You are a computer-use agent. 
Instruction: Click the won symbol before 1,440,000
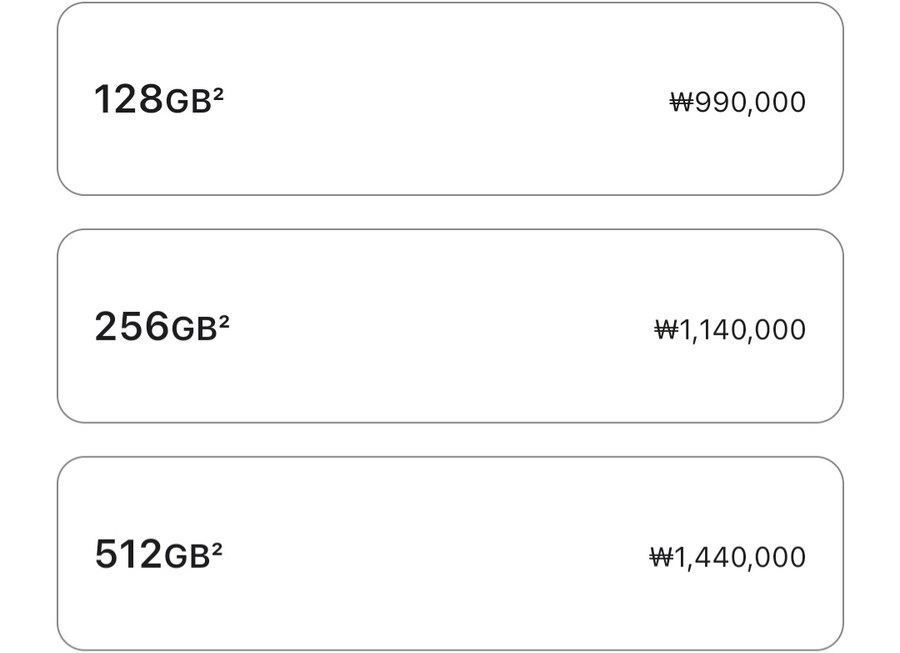click(x=661, y=558)
